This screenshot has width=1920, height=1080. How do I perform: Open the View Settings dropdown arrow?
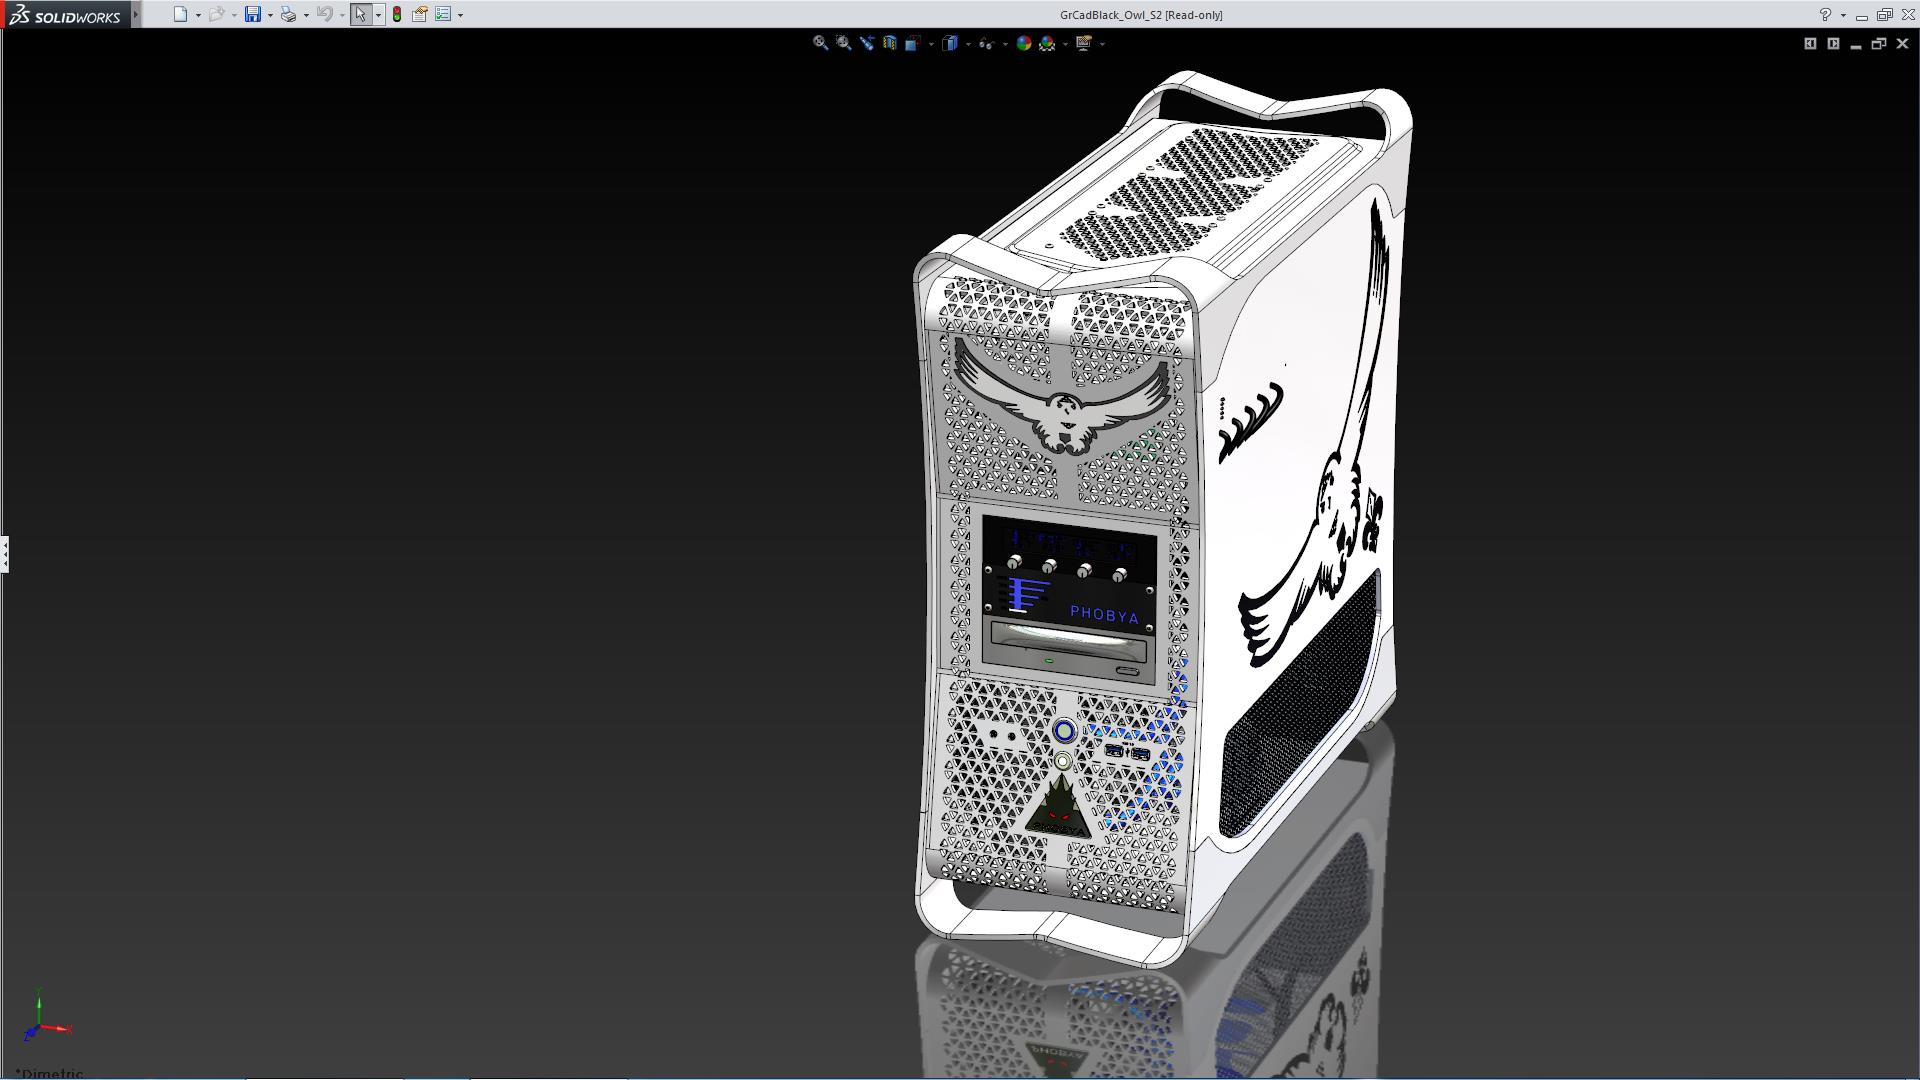pyautogui.click(x=1102, y=44)
